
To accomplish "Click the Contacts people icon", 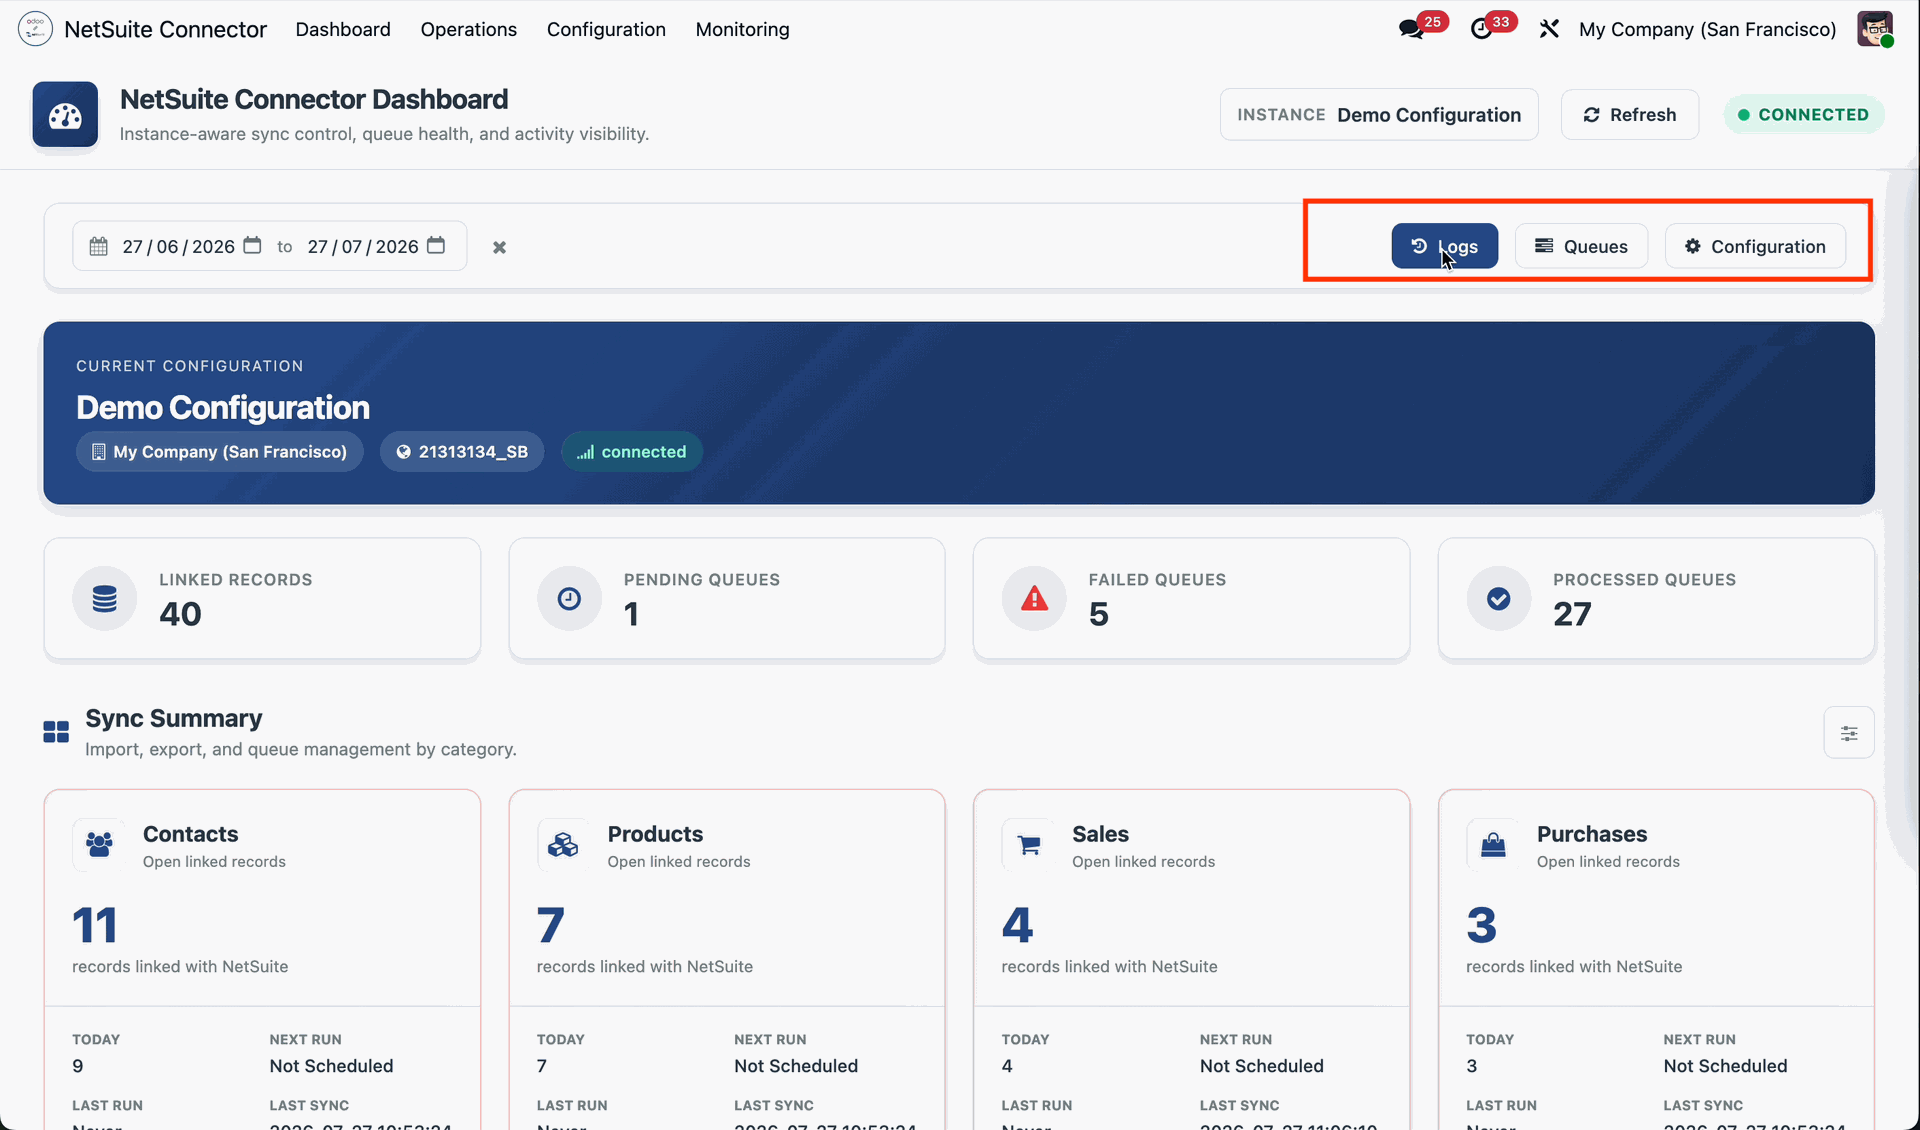I will click(x=99, y=845).
